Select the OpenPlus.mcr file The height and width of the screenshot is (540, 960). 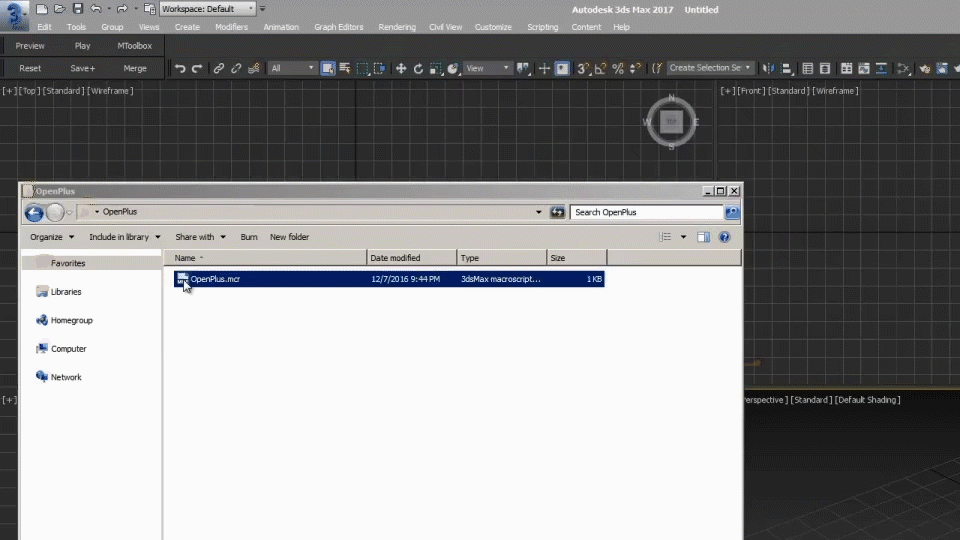click(x=389, y=279)
